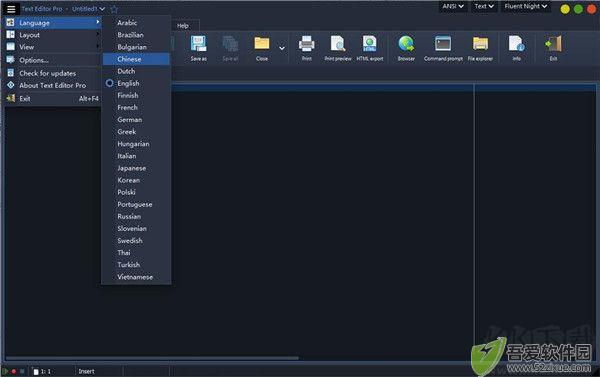Open File explorer from the toolbar

click(x=480, y=48)
